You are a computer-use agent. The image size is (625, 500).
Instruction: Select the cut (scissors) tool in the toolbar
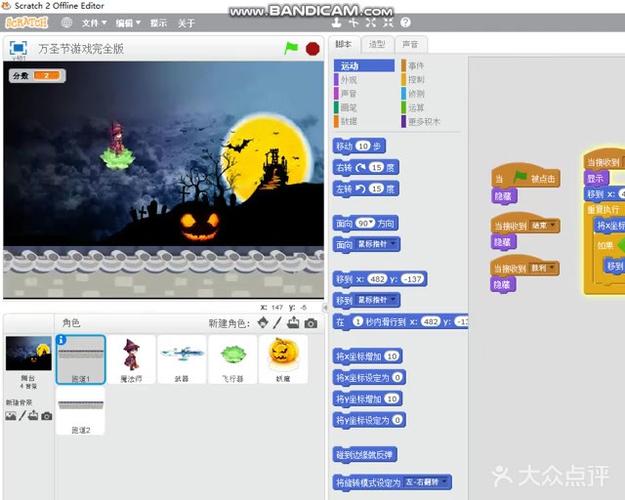click(x=354, y=22)
